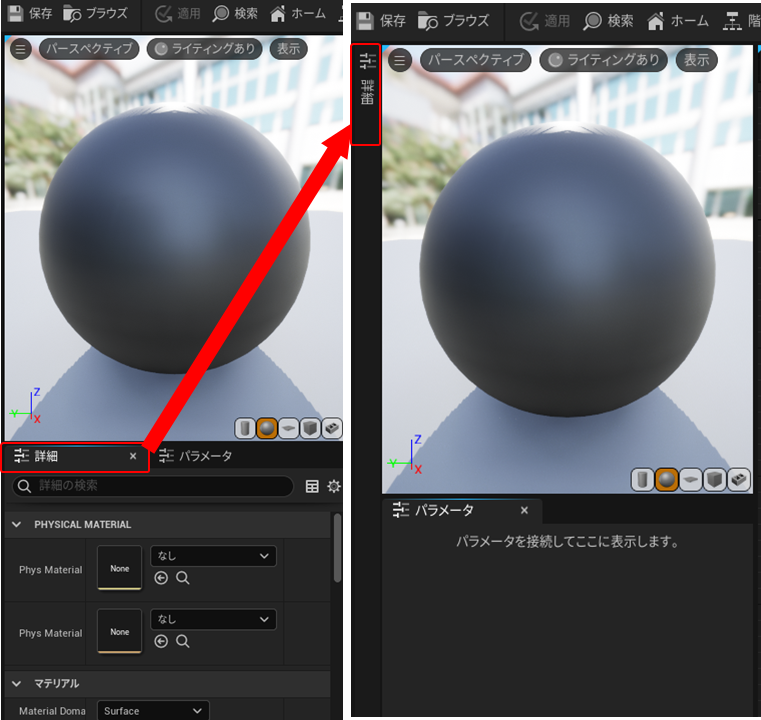The height and width of the screenshot is (720, 761).
Task: Open Browse (ブラウズ) in the left window
Action: coord(96,13)
